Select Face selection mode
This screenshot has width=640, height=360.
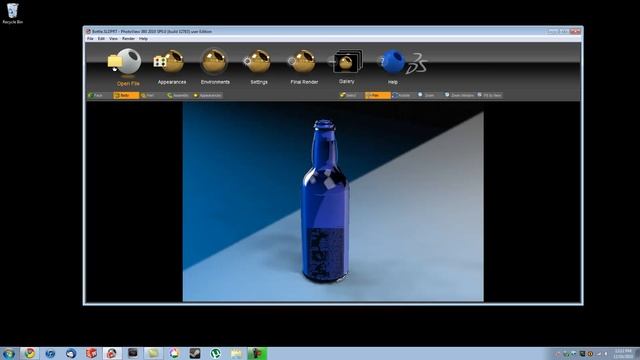click(x=96, y=96)
